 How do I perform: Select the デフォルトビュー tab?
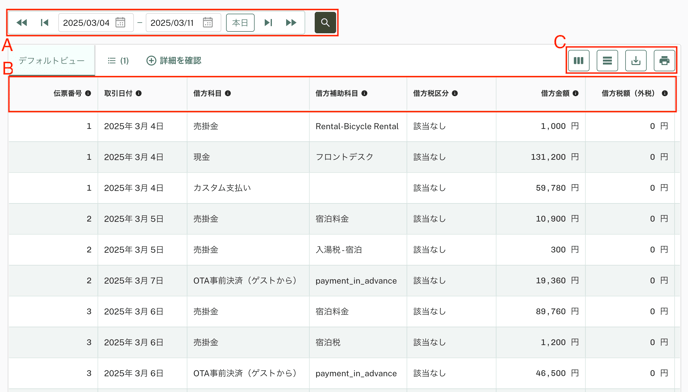point(52,61)
